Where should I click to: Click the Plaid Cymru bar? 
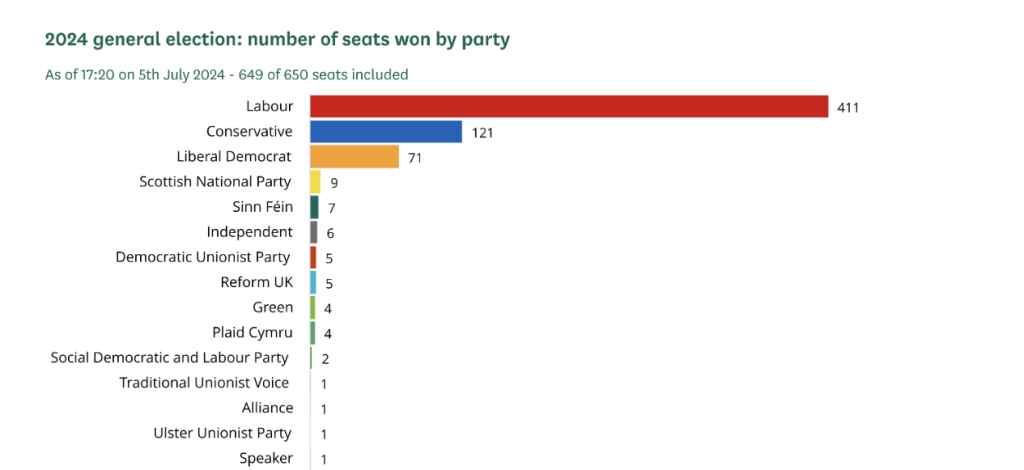[x=313, y=332]
